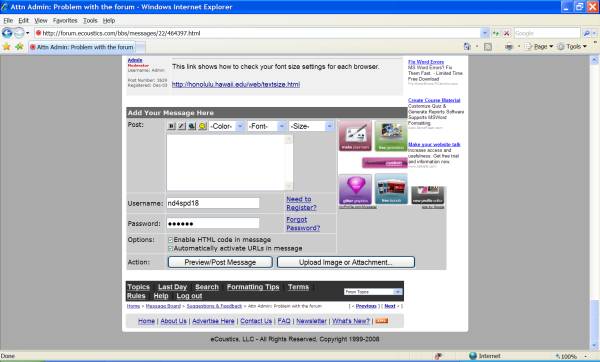Viewport: 600px width, 362px height.
Task: Expand the recent pages arrow beside Forward button
Action: click(28, 33)
